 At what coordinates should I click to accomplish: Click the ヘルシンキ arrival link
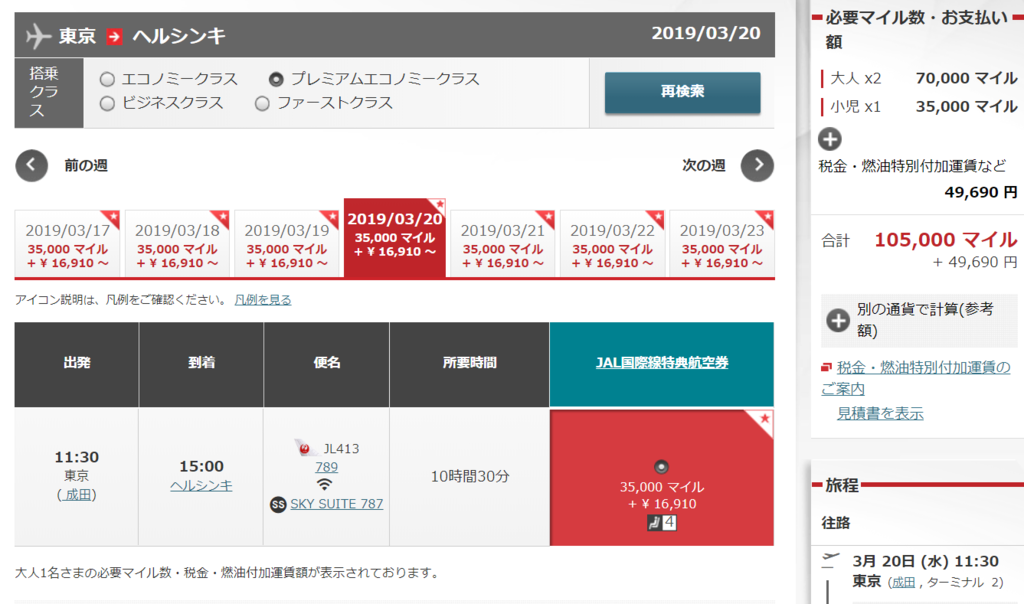point(201,485)
